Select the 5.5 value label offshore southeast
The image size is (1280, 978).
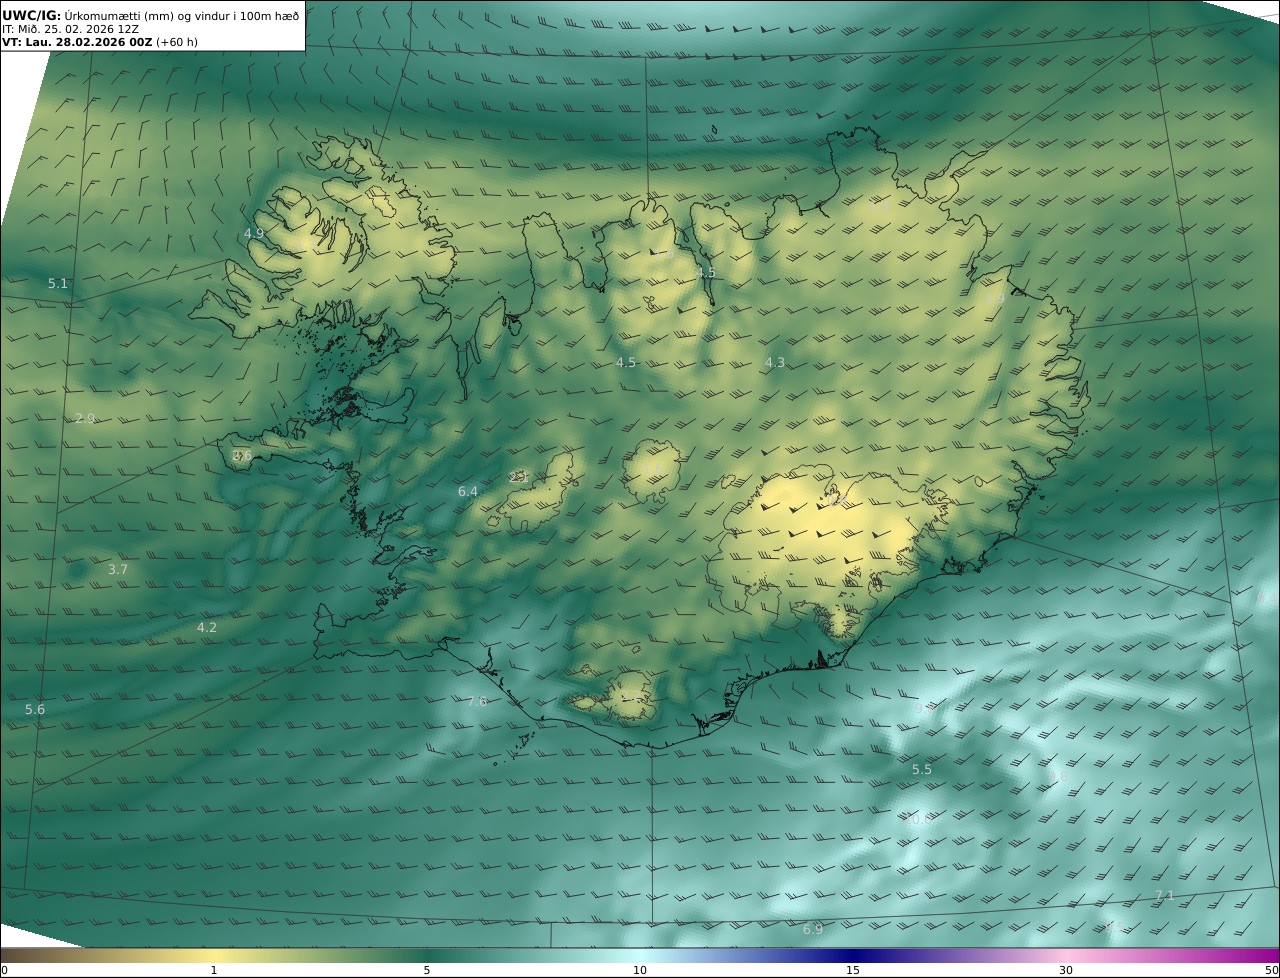[x=922, y=770]
